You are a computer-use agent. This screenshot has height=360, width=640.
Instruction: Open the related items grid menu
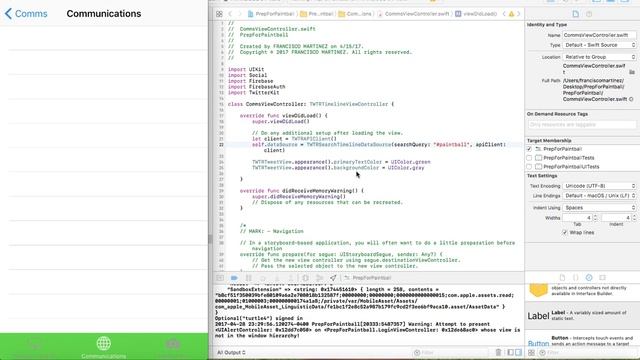219,14
